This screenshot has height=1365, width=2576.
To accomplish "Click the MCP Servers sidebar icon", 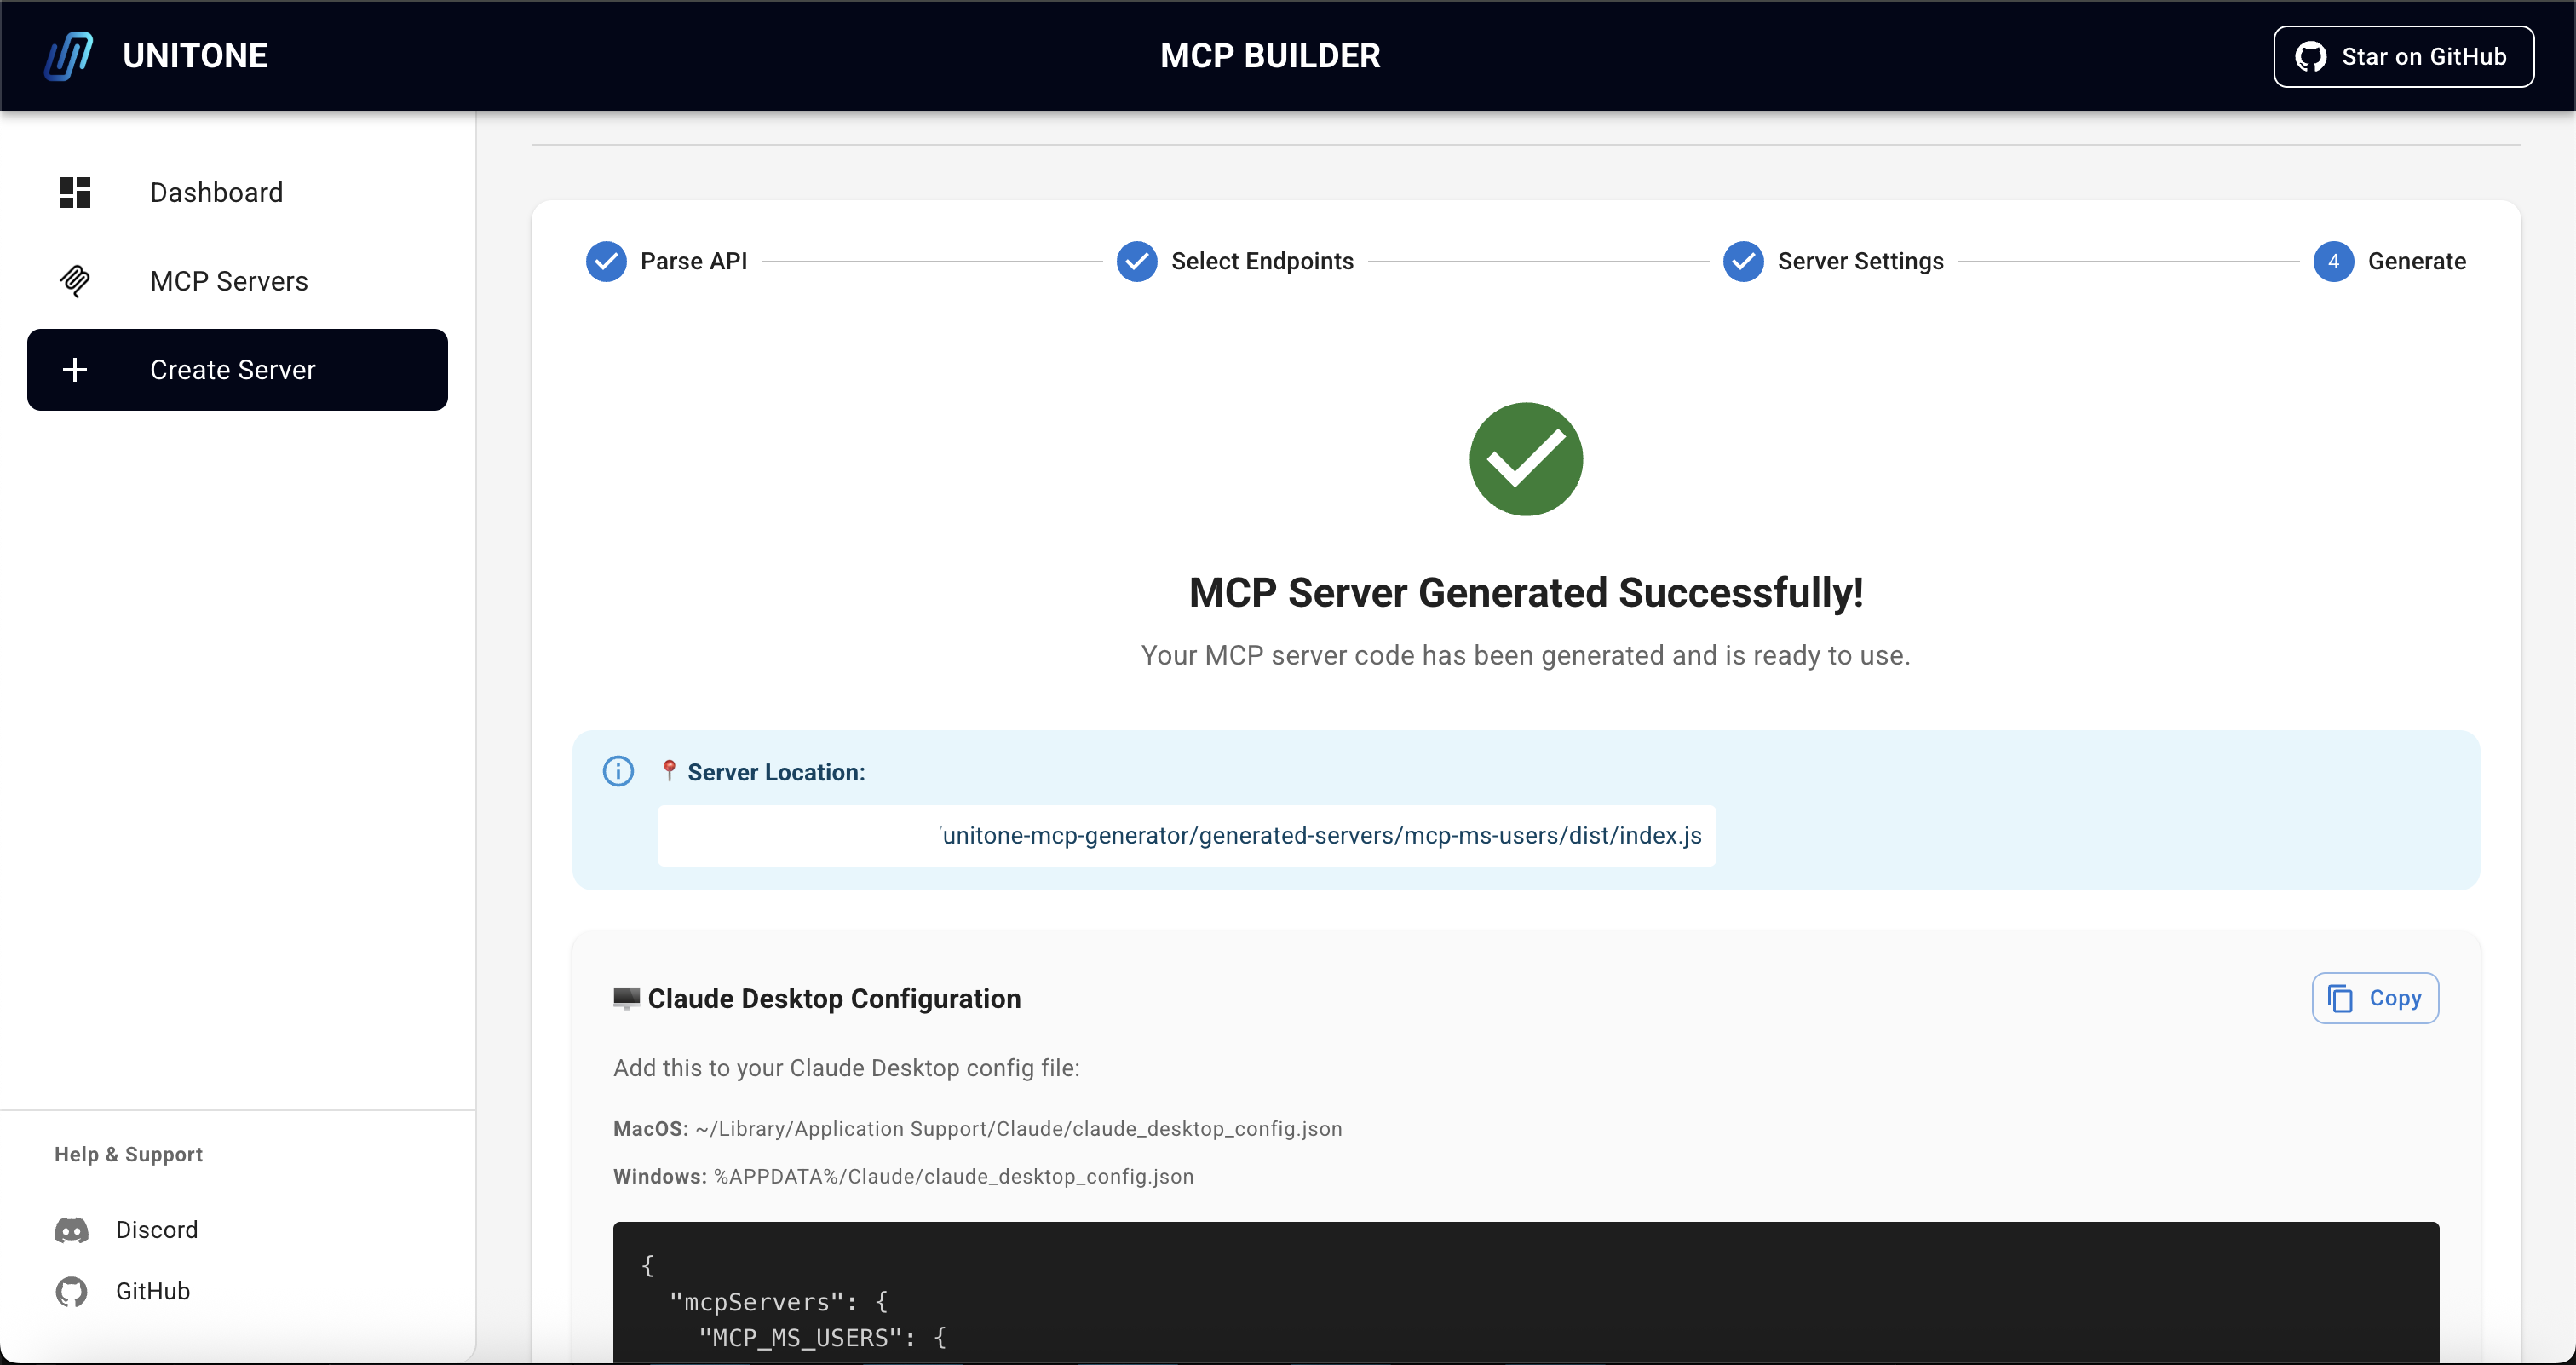I will point(75,281).
